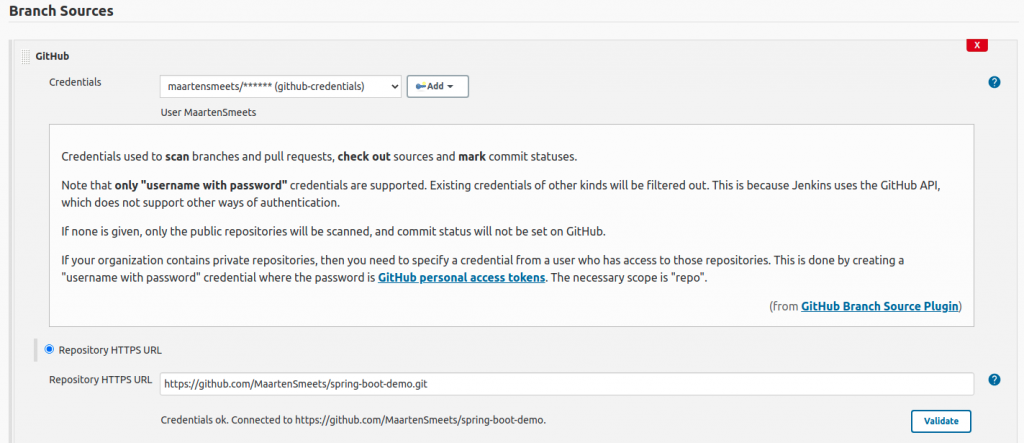The width and height of the screenshot is (1024, 443).
Task: Follow the GitHub Branch Source Plugin link
Action: (x=880, y=306)
